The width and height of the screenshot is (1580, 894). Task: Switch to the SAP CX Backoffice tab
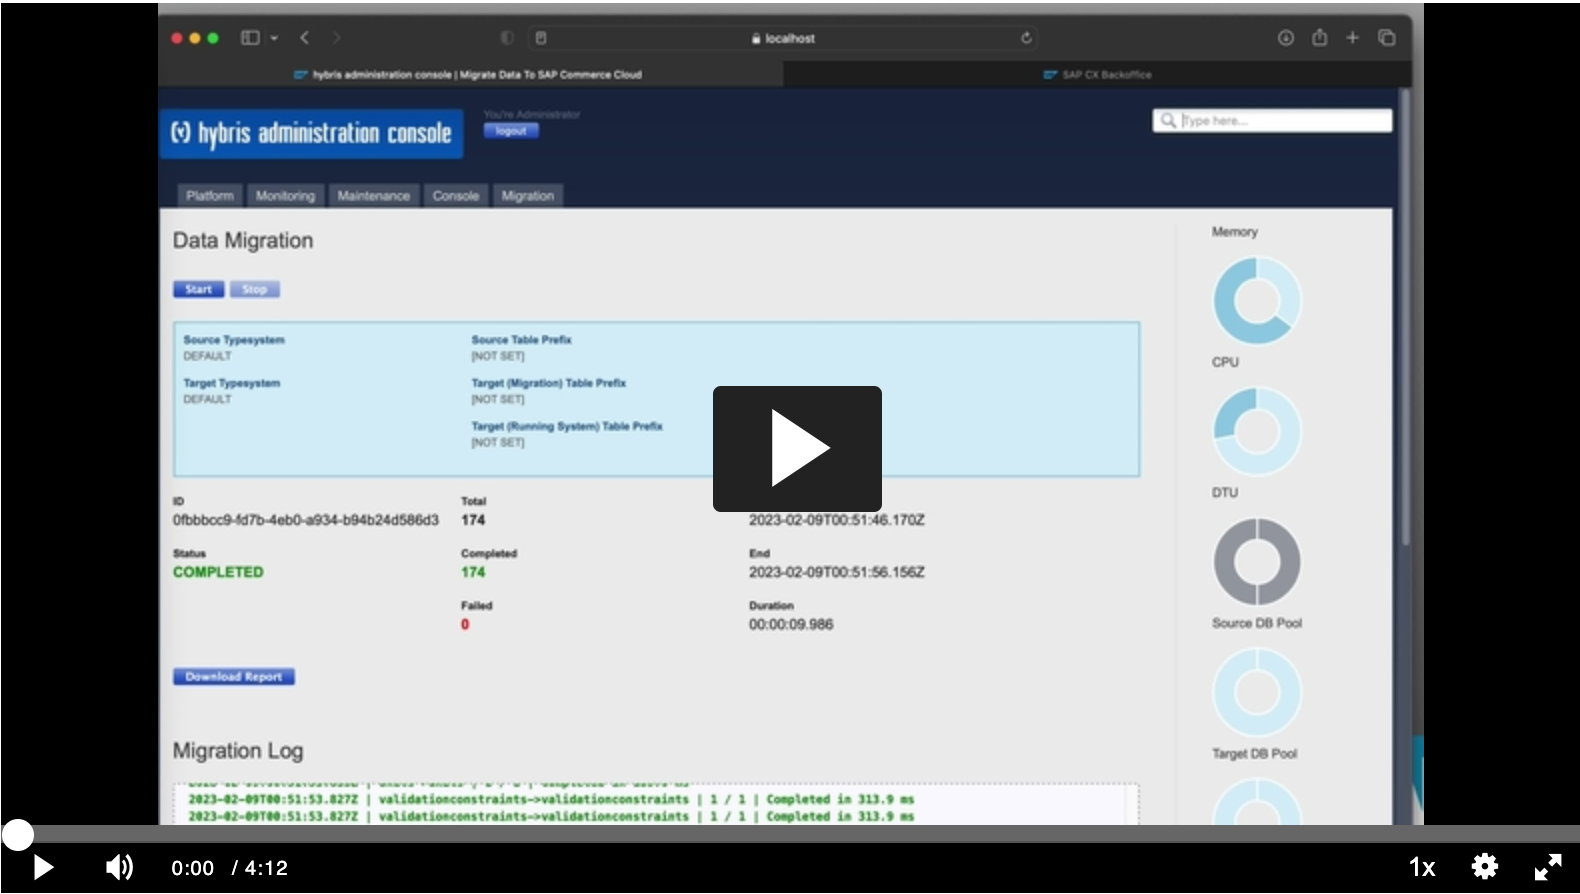coord(1098,74)
